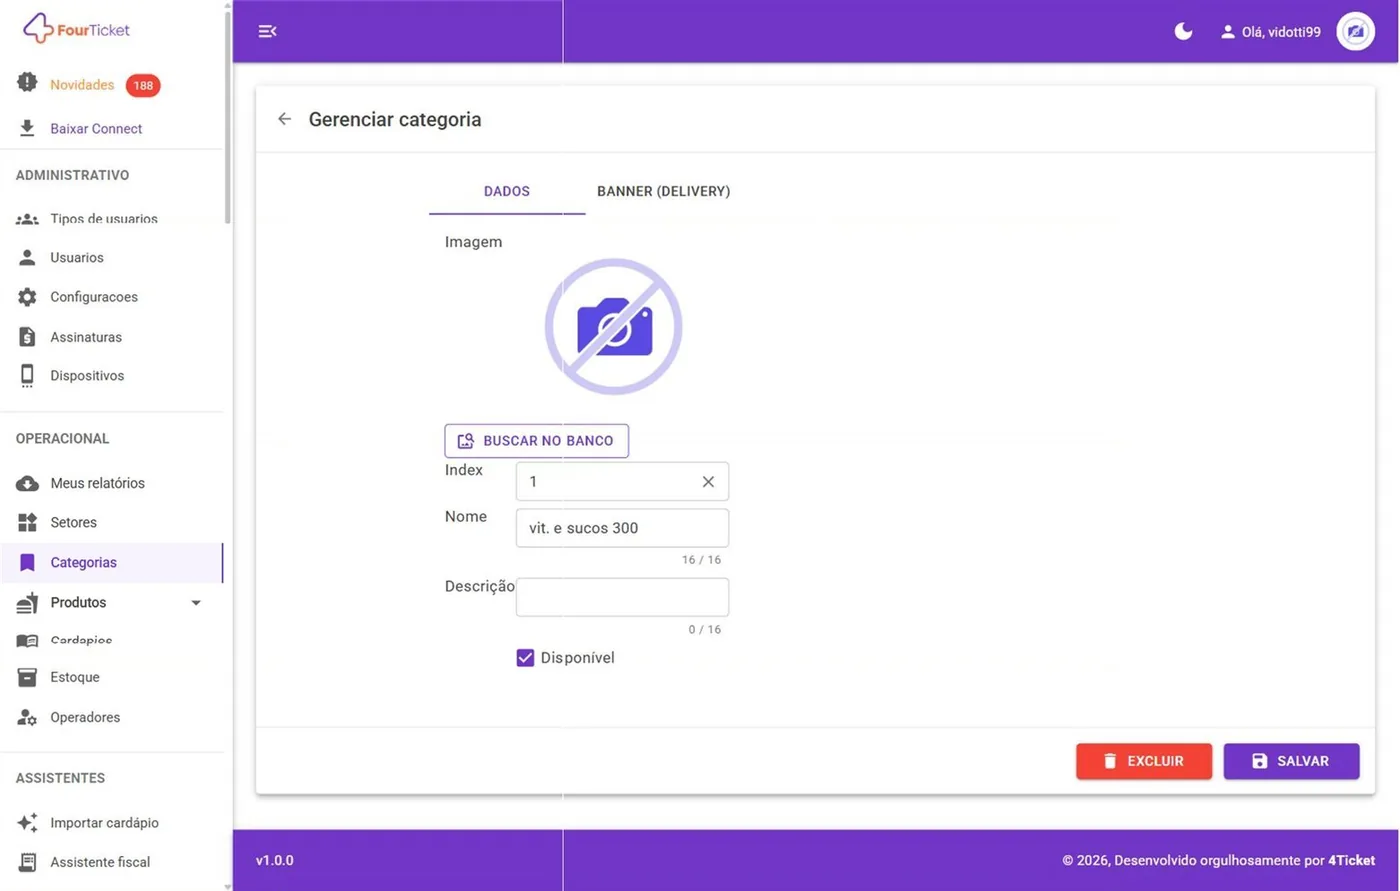
Task: Open Estoque archive box icon
Action: click(x=28, y=677)
